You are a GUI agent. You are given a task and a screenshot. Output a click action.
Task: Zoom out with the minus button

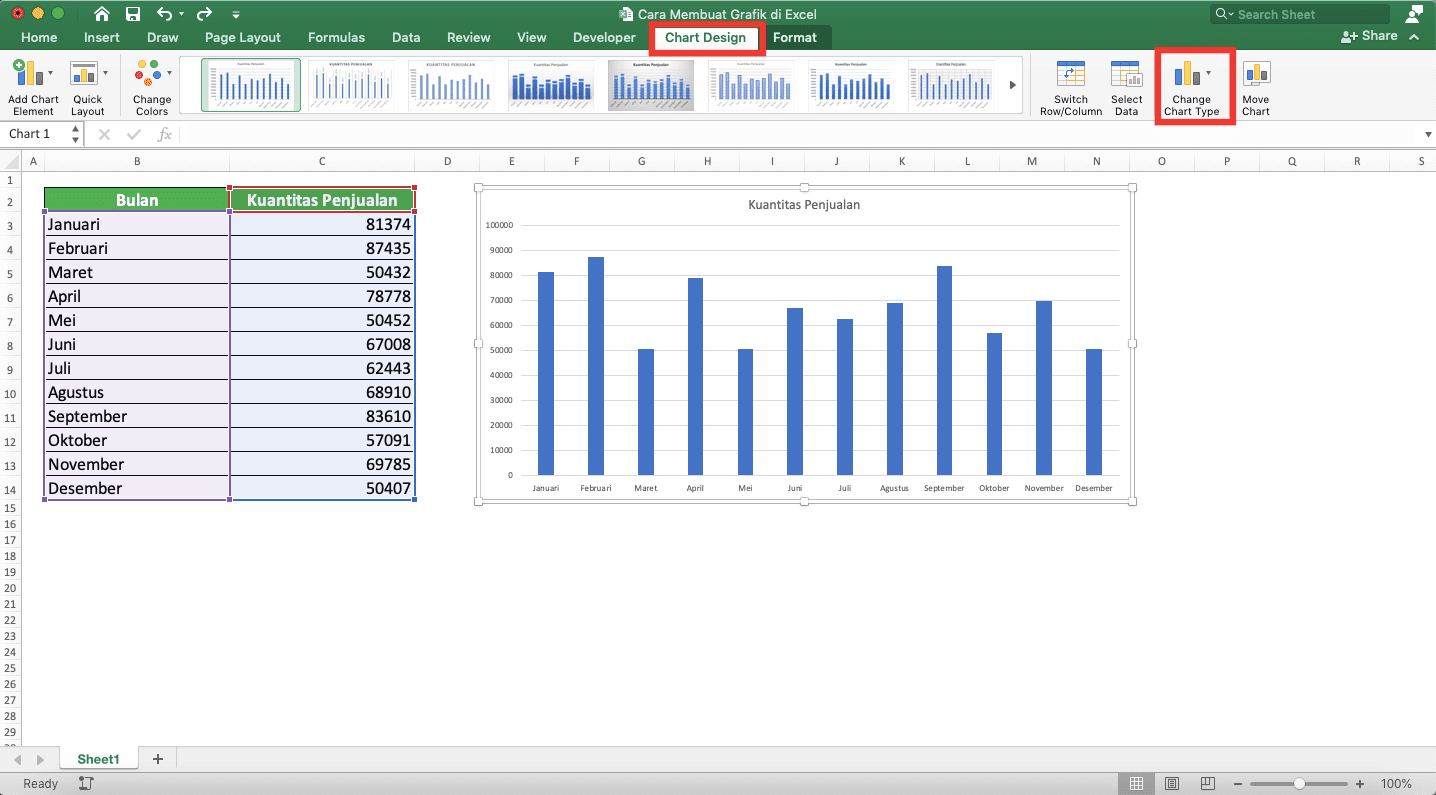tap(1238, 784)
